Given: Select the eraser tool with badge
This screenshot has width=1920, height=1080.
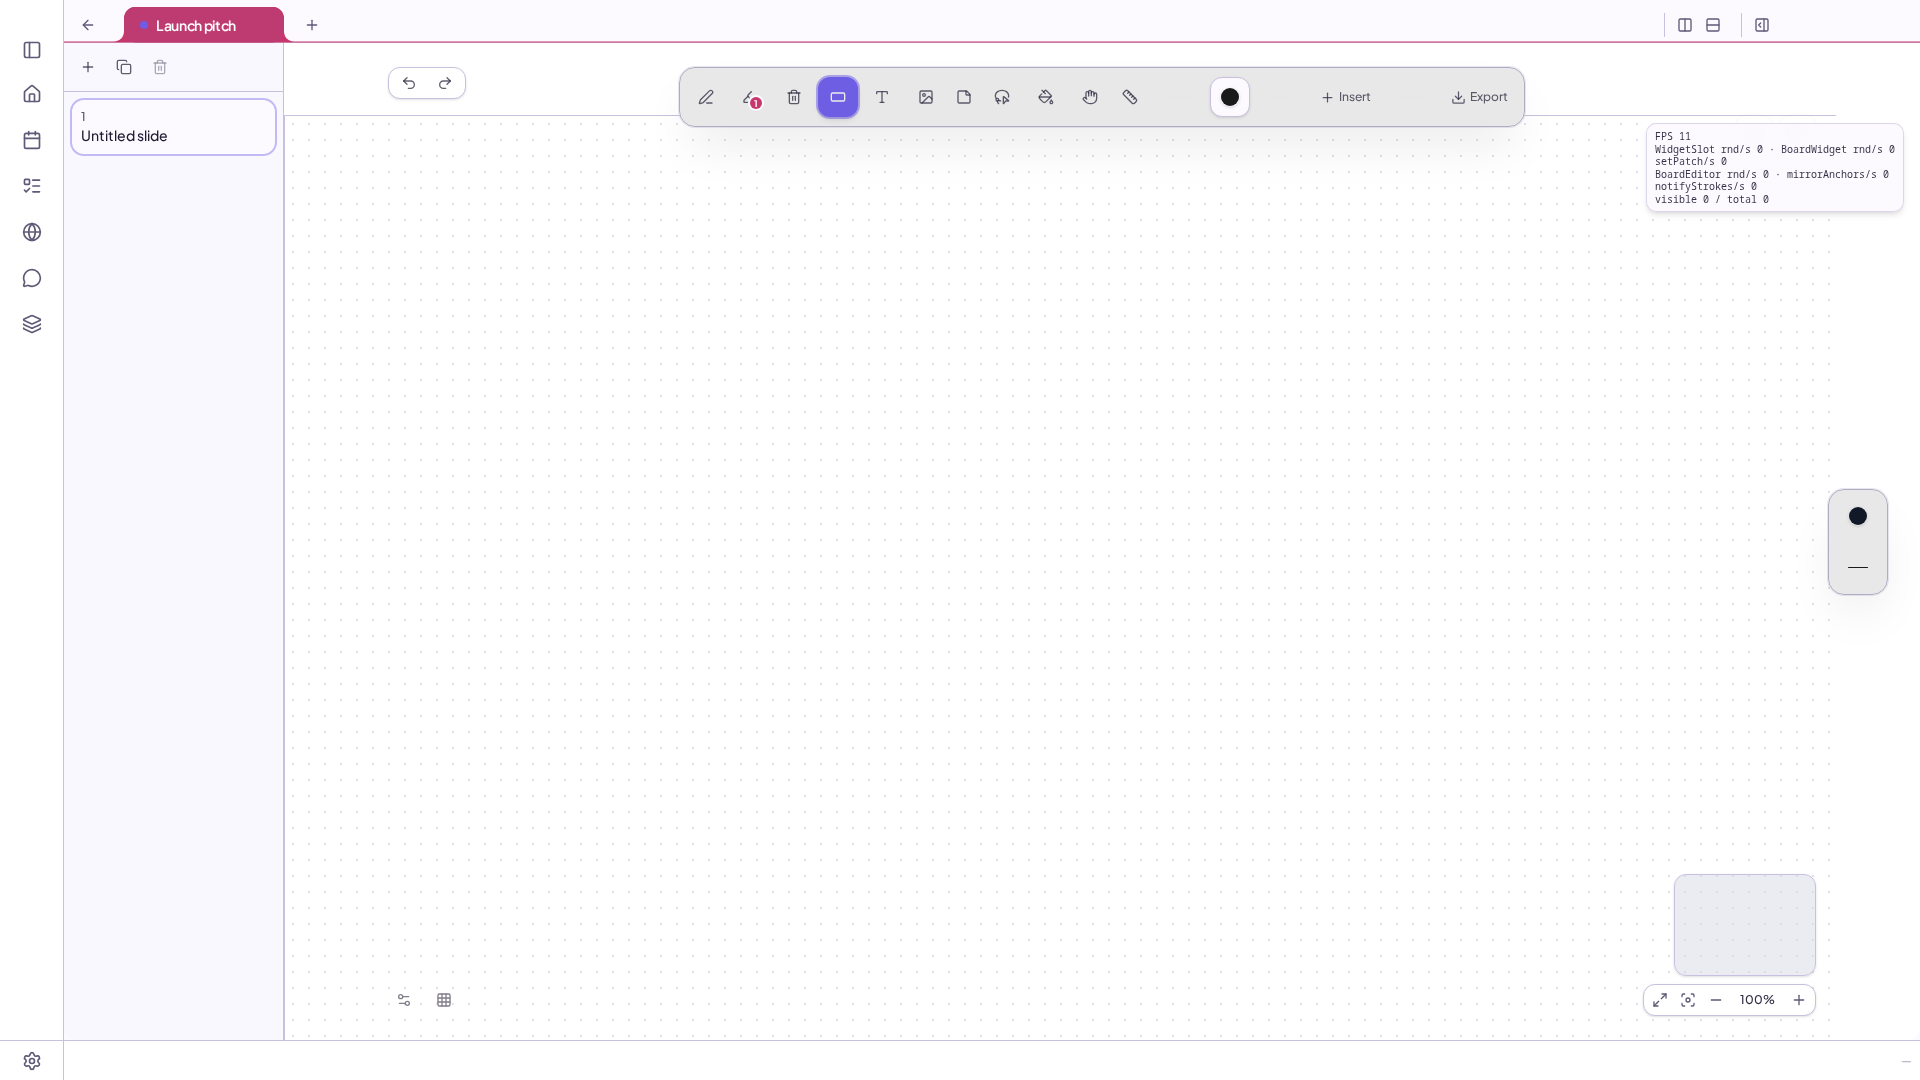Looking at the screenshot, I should (x=750, y=97).
